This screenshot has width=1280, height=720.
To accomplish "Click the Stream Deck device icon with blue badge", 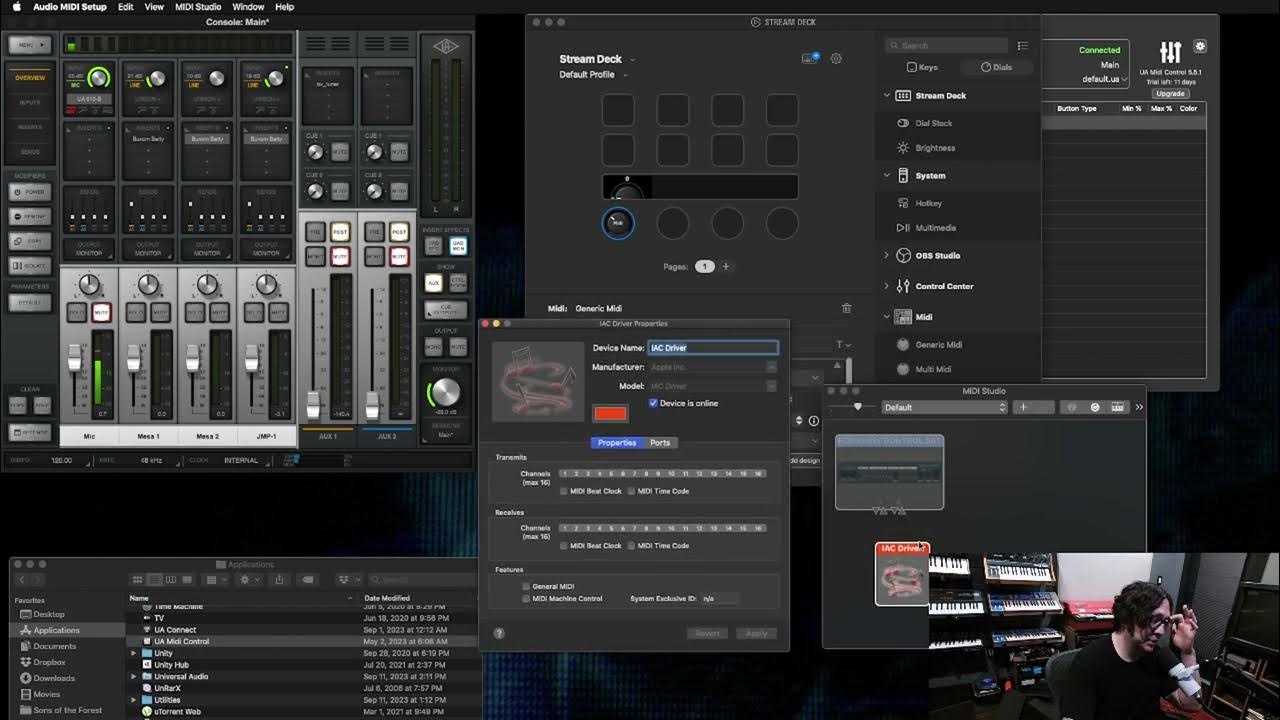I will pyautogui.click(x=811, y=58).
